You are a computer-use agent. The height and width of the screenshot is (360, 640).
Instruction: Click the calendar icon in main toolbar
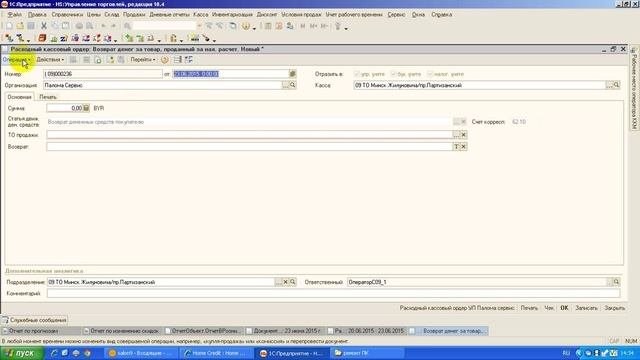[279, 26]
